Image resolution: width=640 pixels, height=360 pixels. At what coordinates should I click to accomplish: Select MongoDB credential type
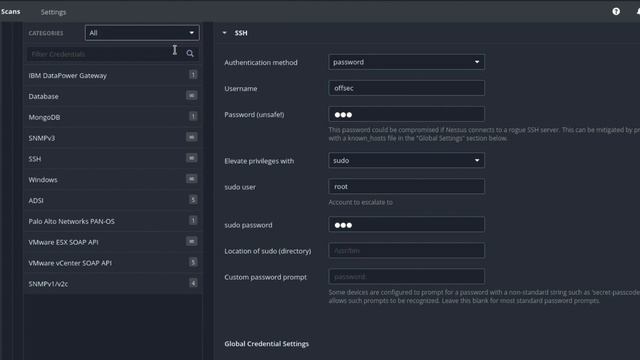point(113,117)
